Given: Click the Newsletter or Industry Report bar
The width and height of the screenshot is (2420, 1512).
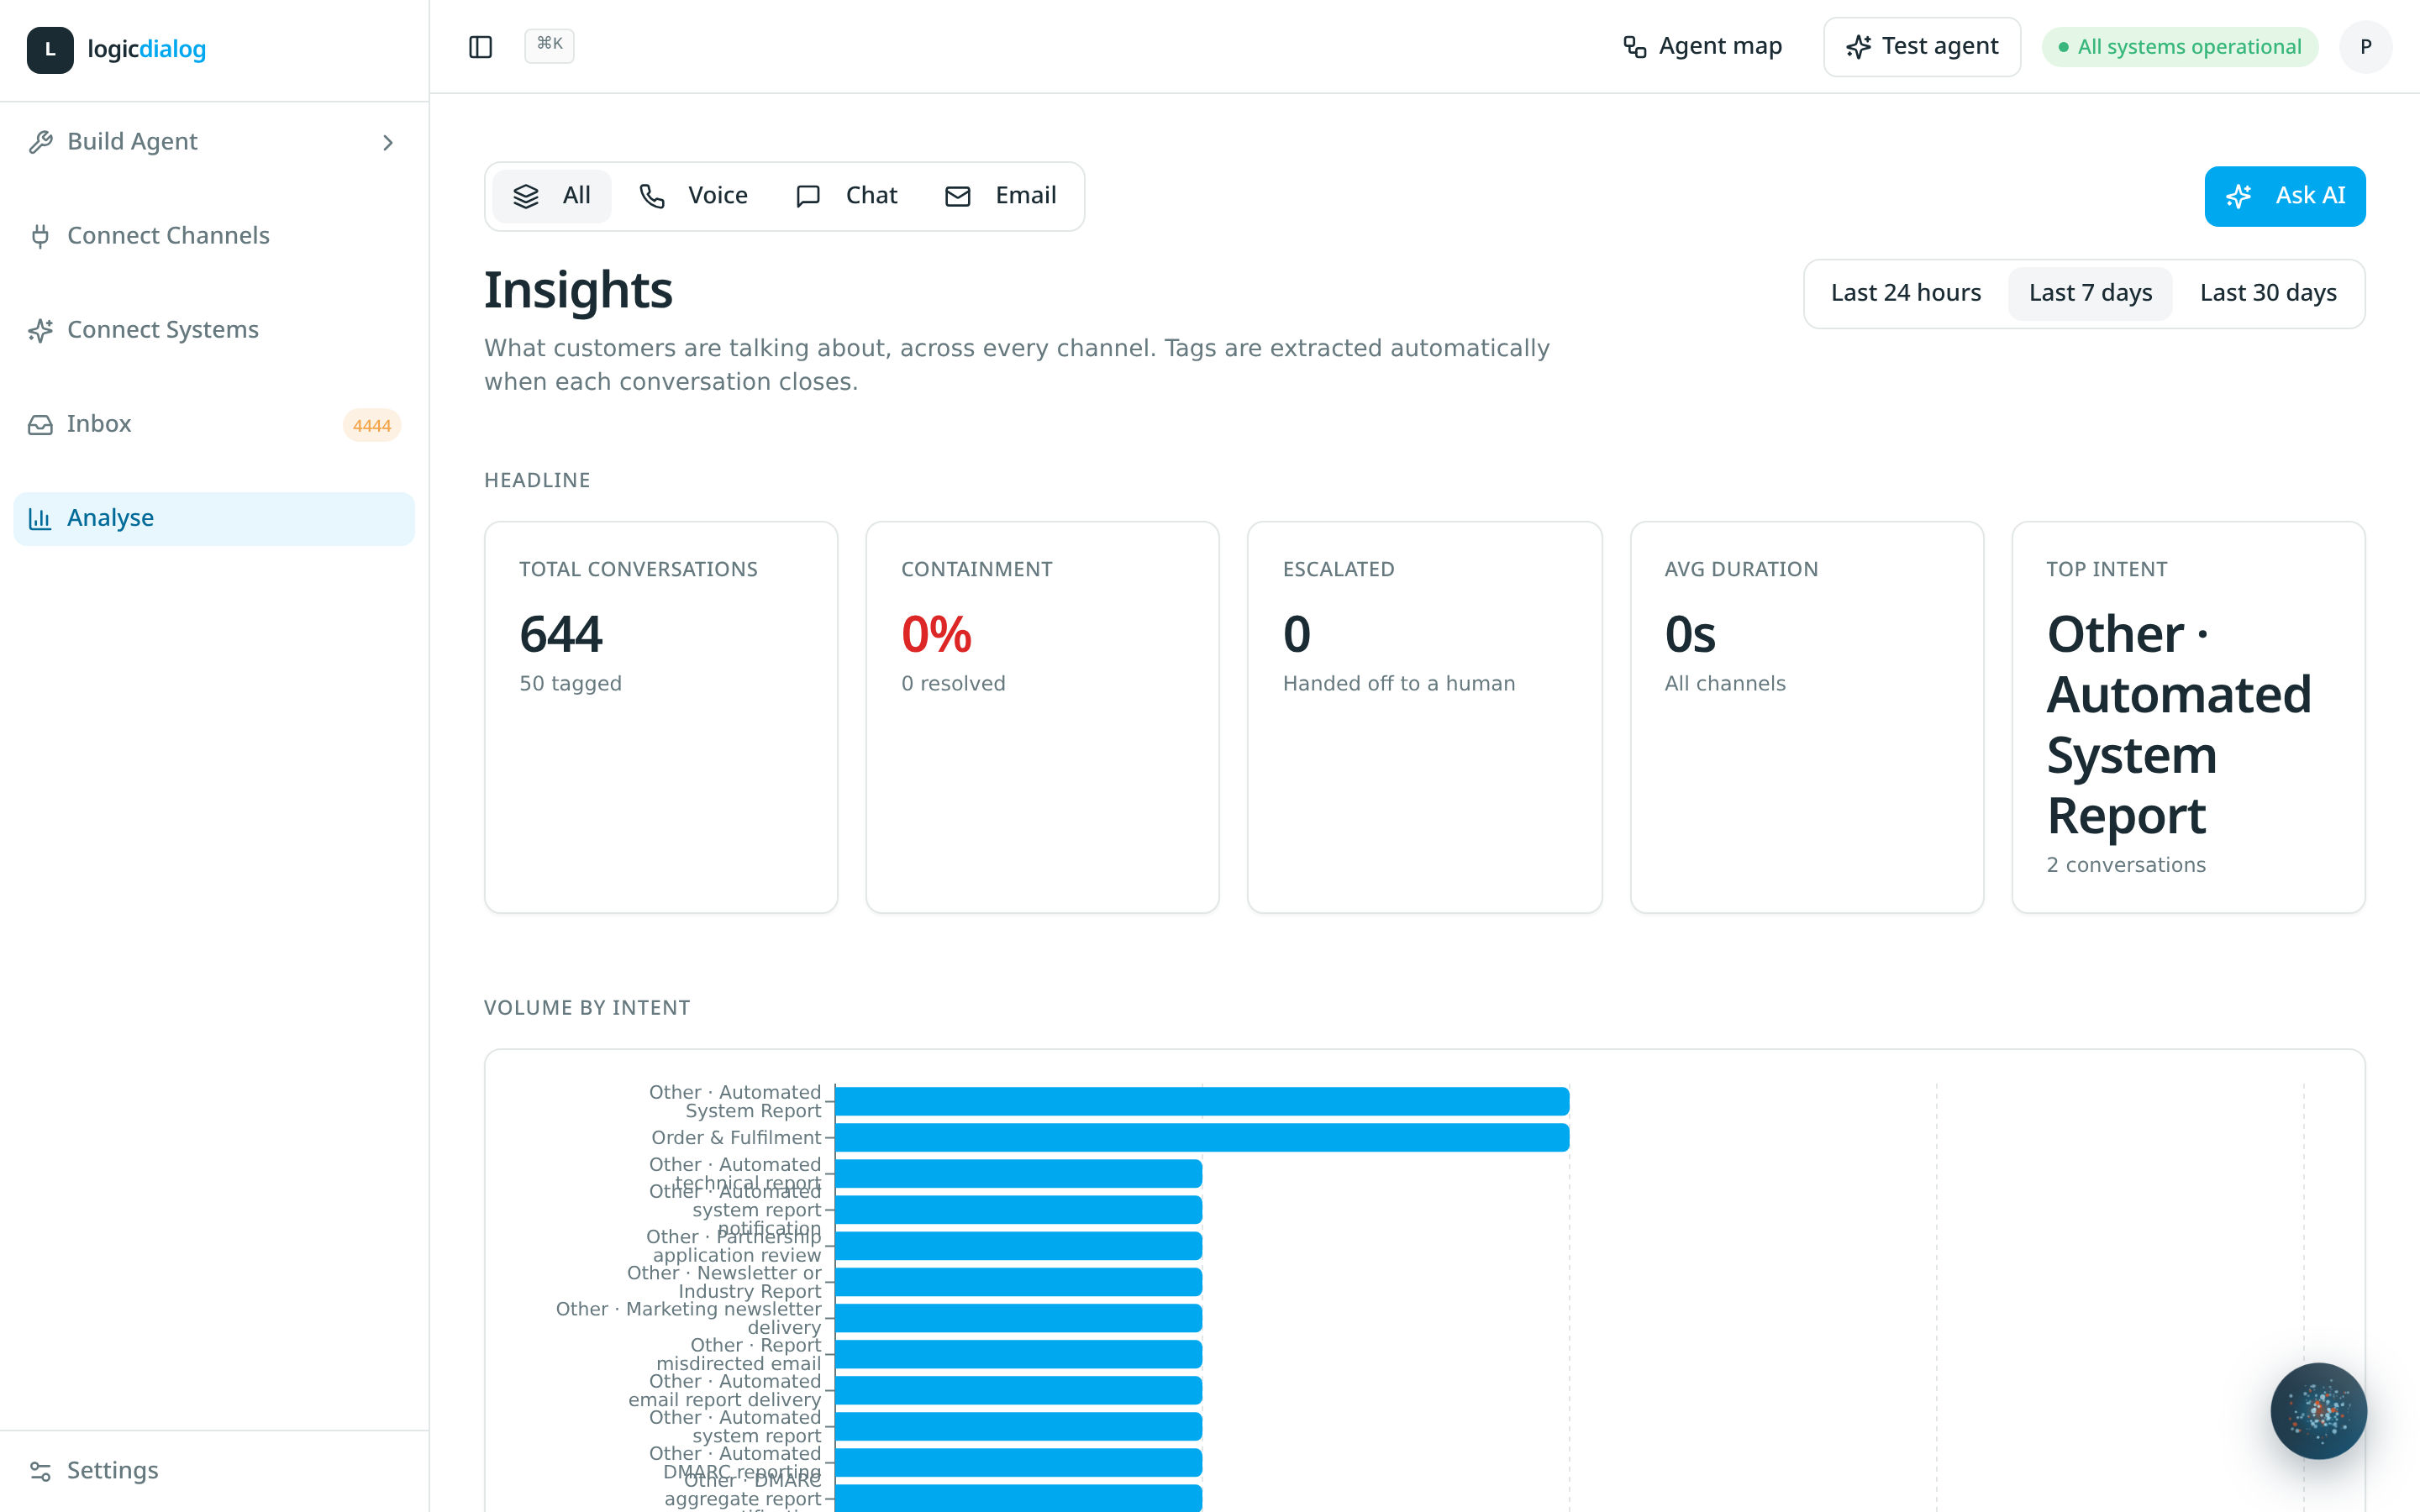Looking at the screenshot, I should pos(1018,1282).
